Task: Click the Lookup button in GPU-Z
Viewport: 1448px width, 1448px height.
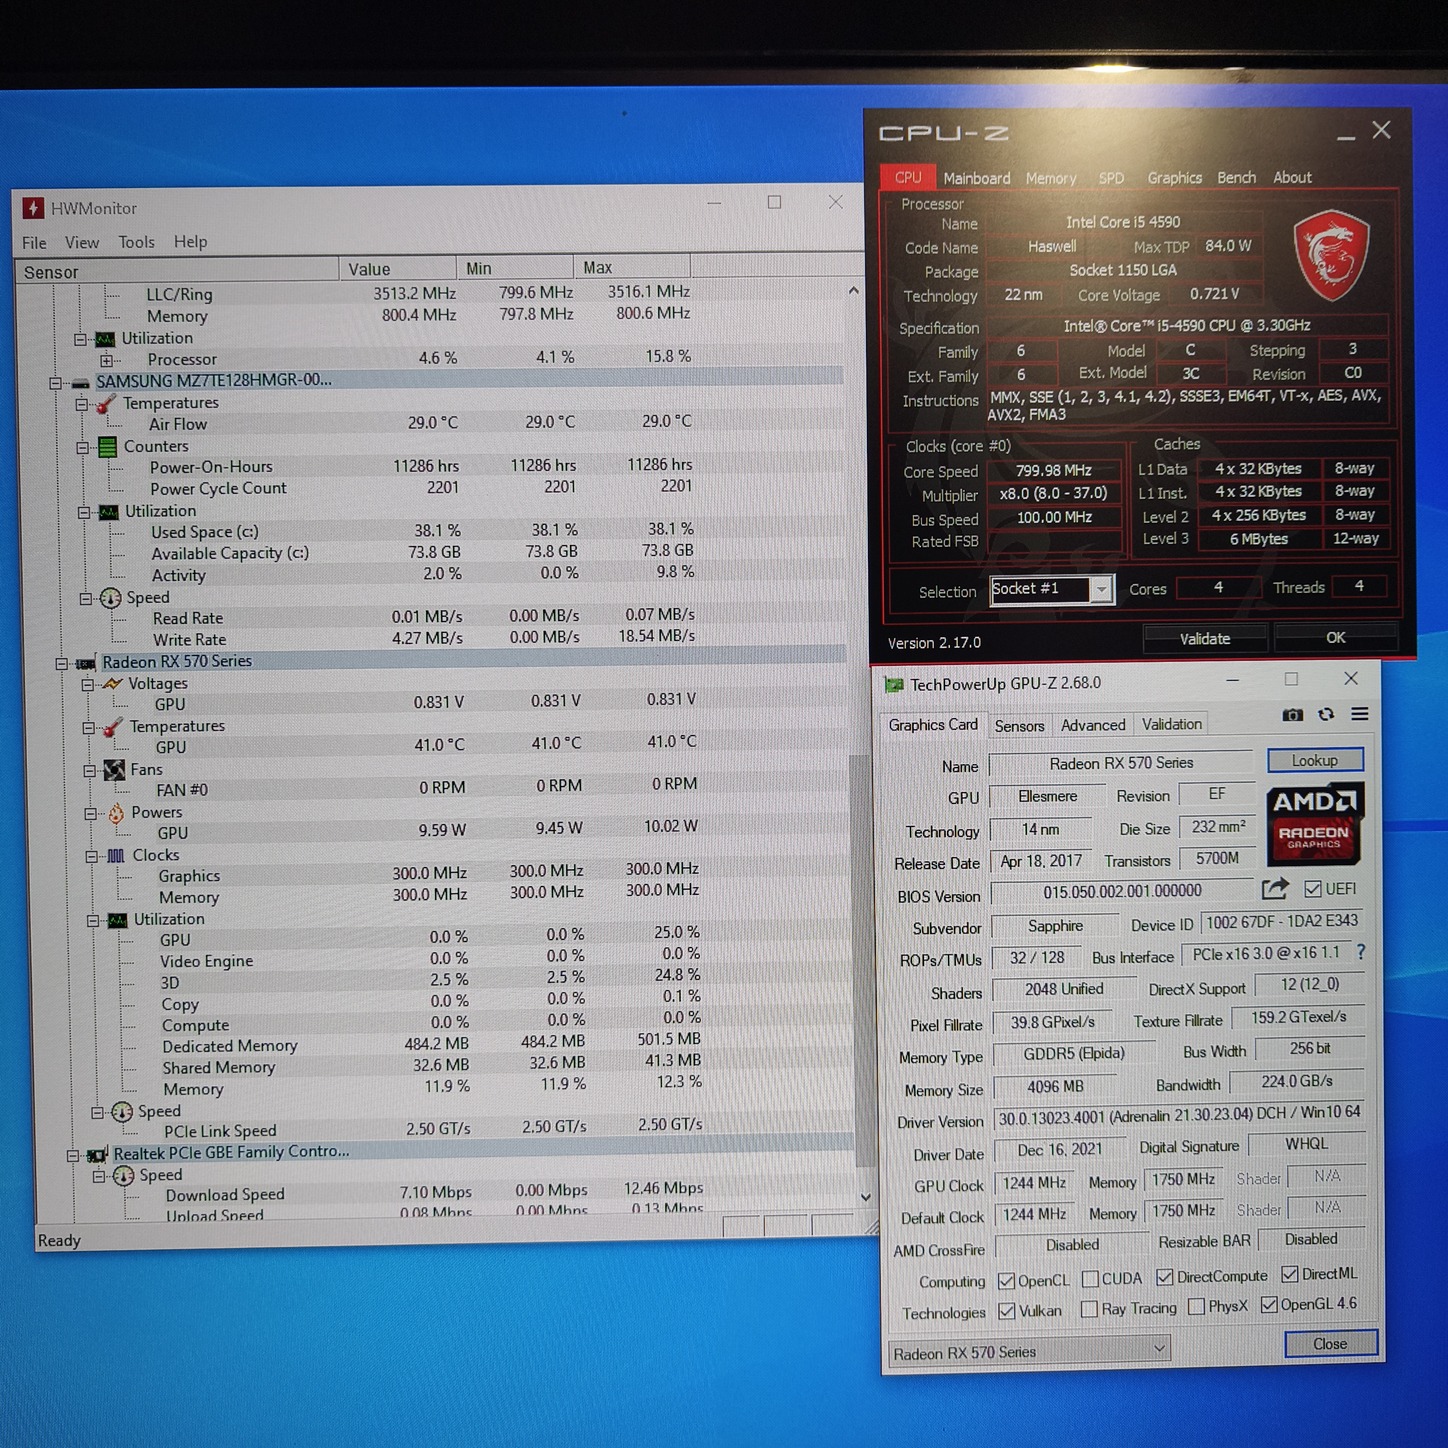Action: click(1315, 760)
